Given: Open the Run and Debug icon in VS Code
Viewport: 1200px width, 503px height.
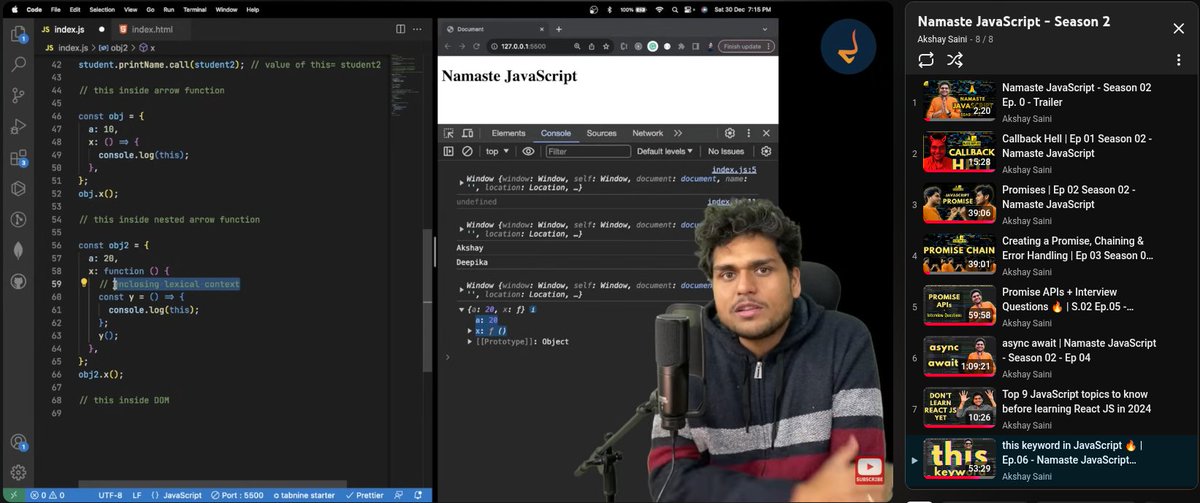Looking at the screenshot, I should pos(18,126).
